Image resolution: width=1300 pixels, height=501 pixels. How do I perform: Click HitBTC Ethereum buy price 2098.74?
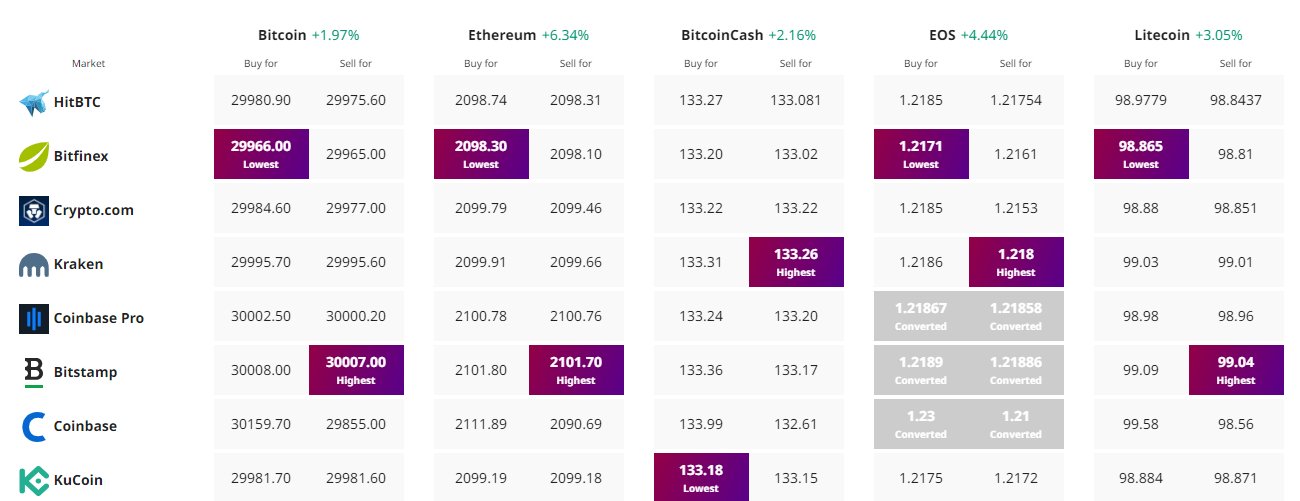pos(481,100)
